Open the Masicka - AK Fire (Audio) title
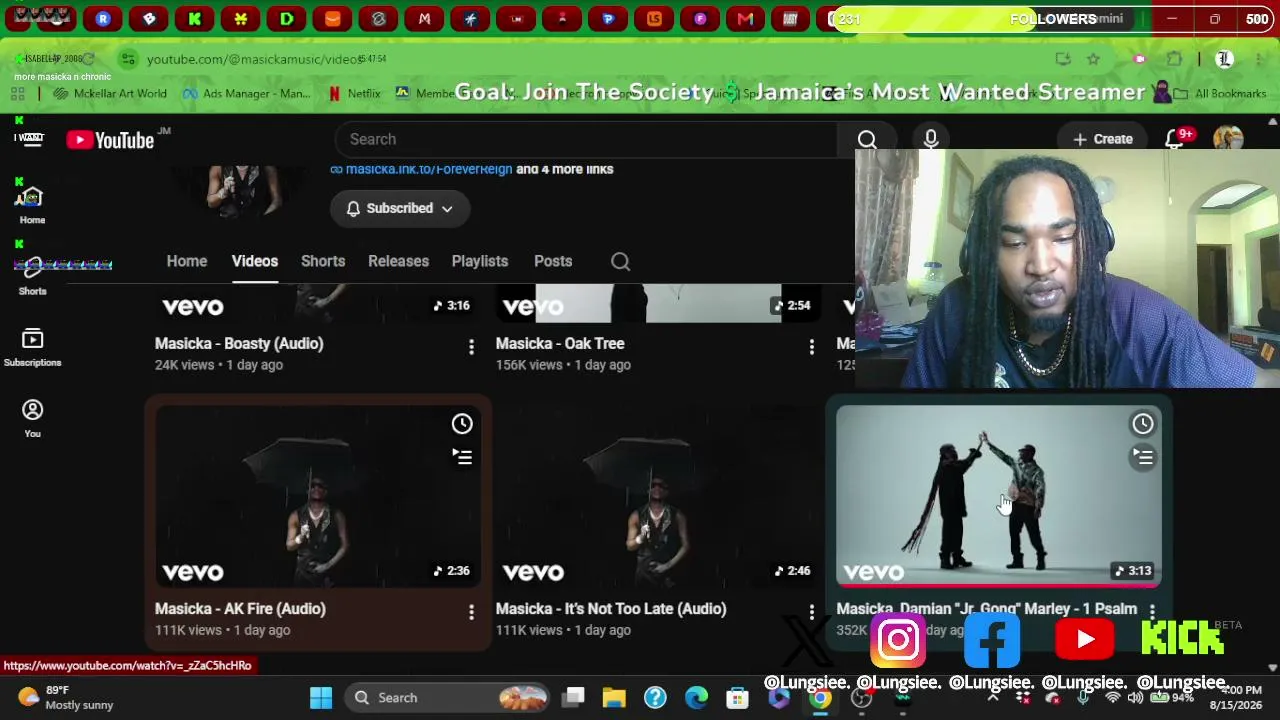 click(x=240, y=608)
